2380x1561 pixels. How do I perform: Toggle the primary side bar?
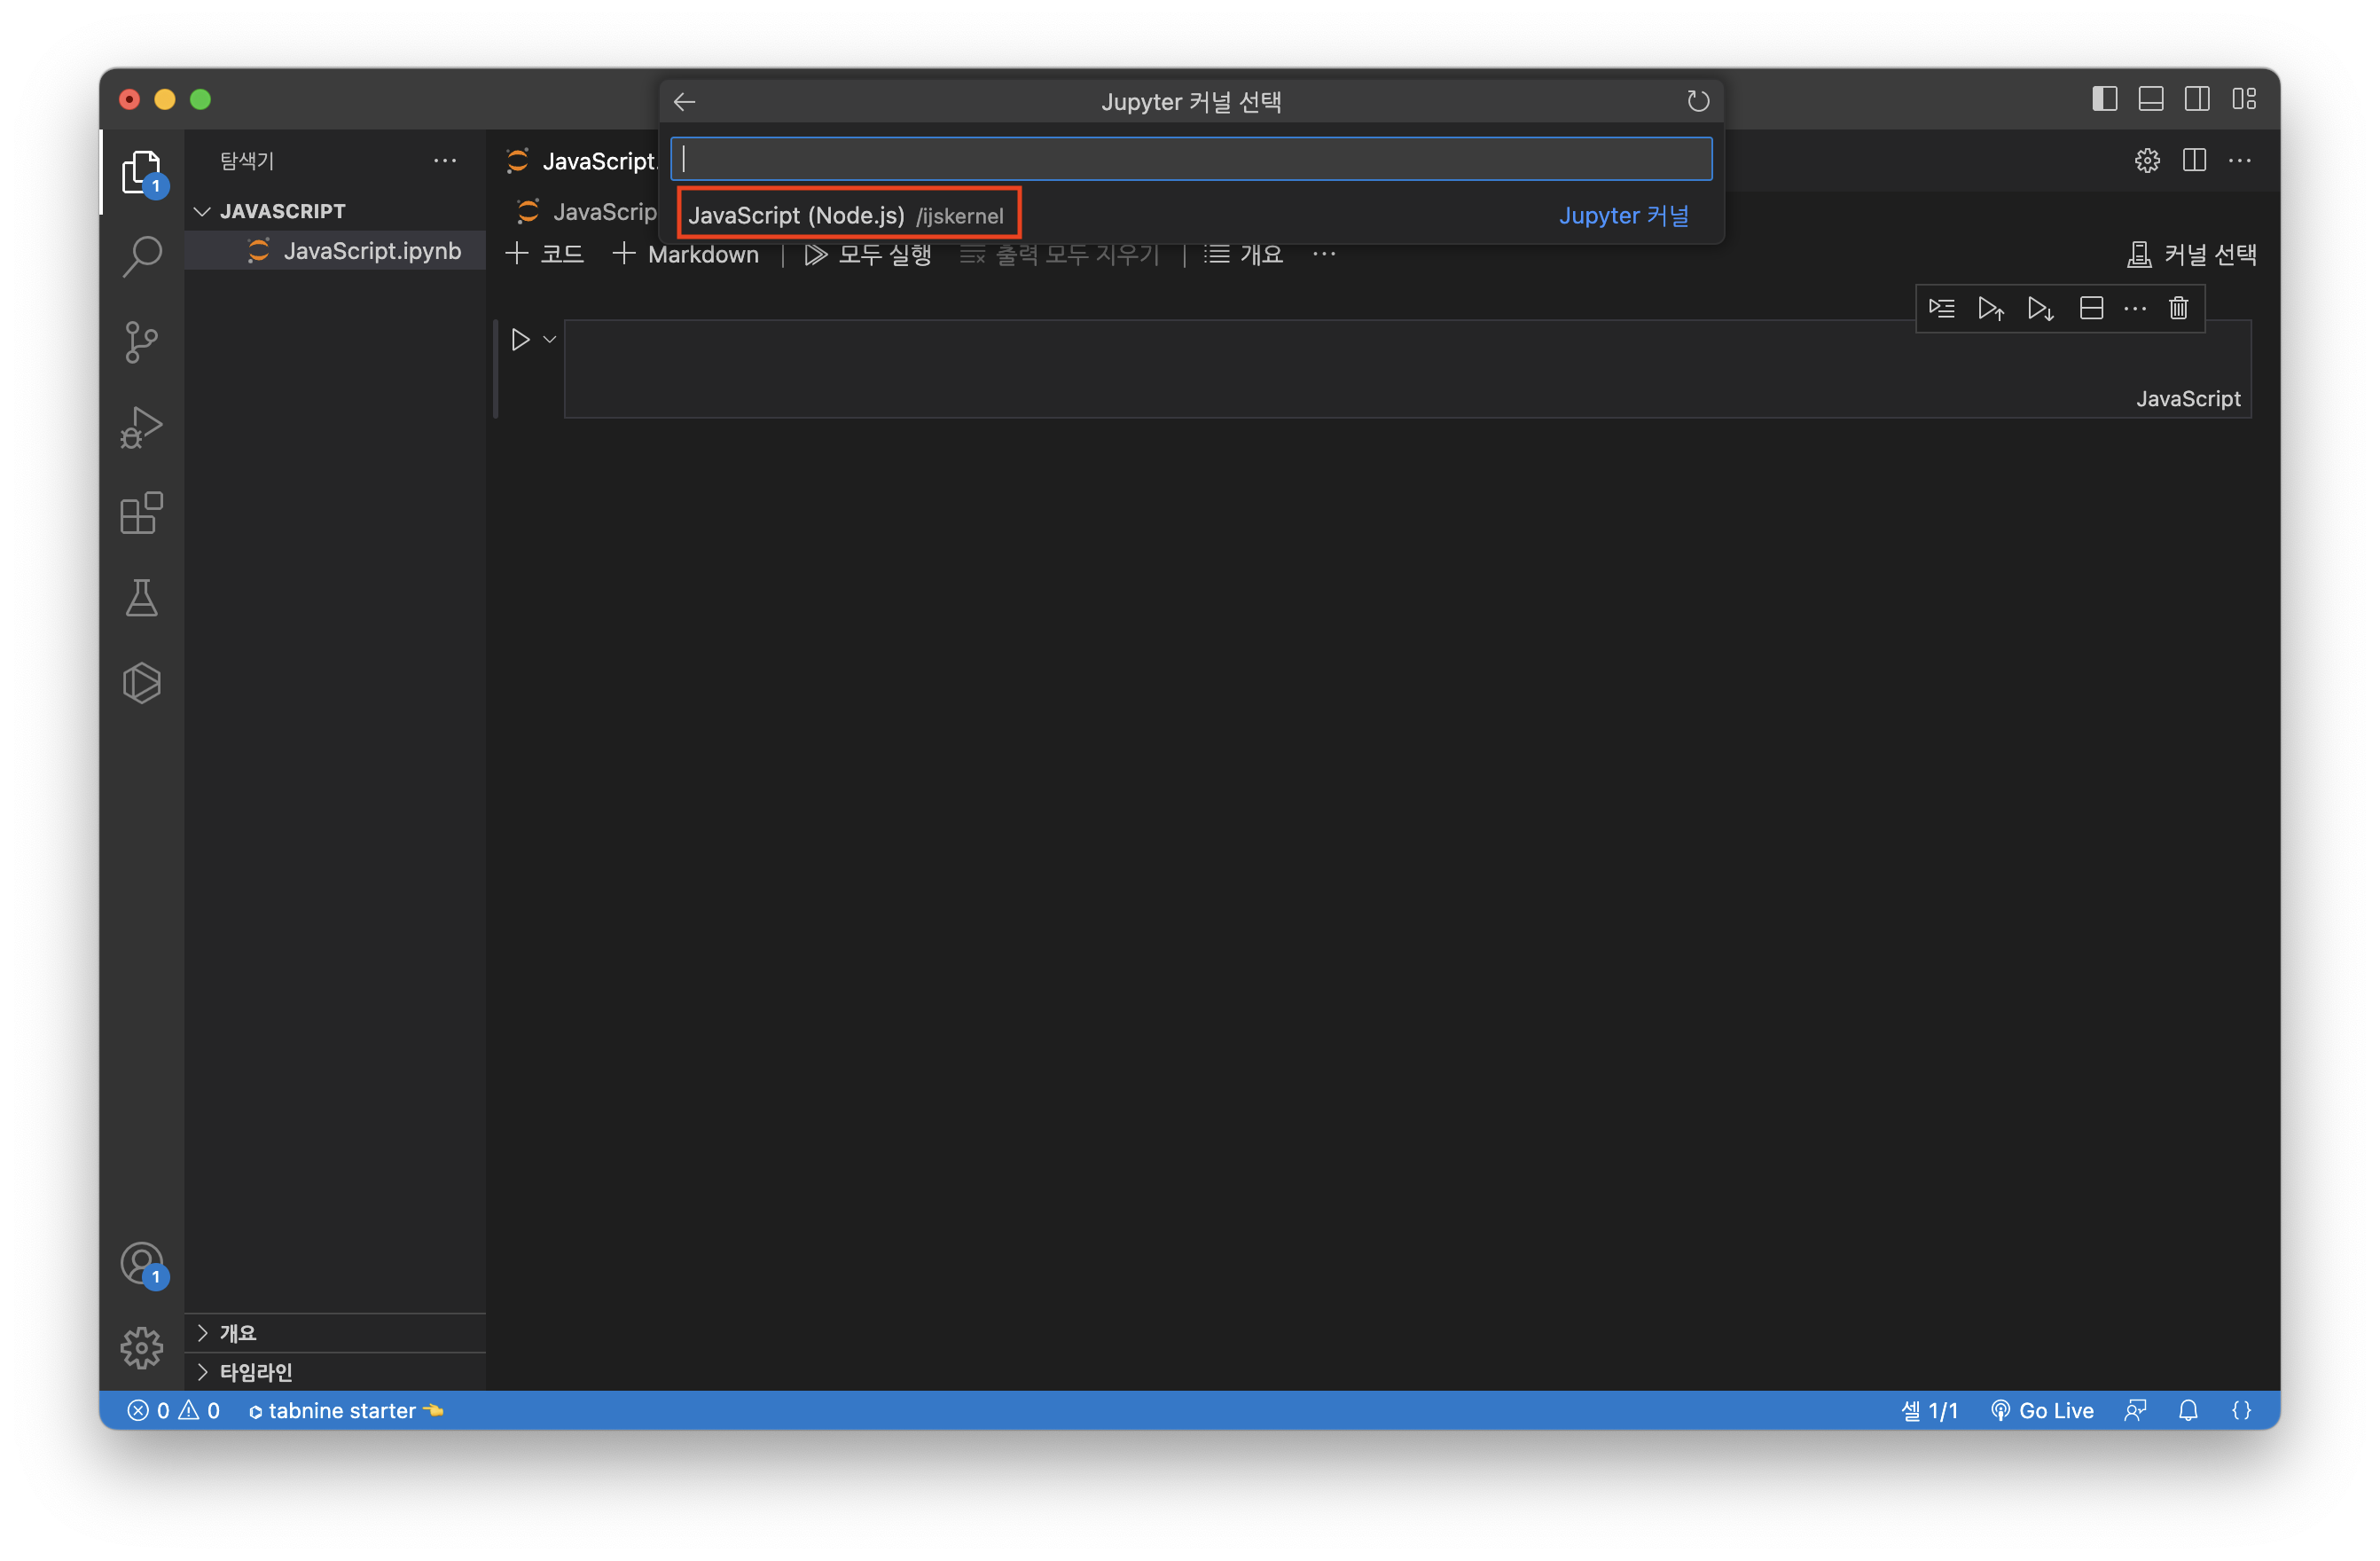pyautogui.click(x=2104, y=99)
